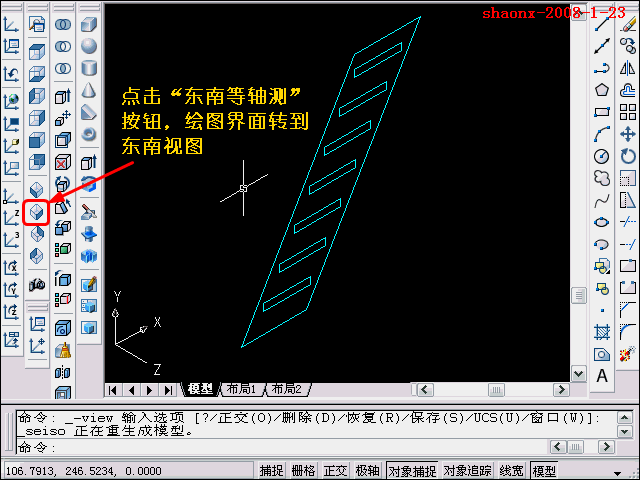Open the Multiline Text tool
This screenshot has width=640, height=480.
[x=602, y=376]
